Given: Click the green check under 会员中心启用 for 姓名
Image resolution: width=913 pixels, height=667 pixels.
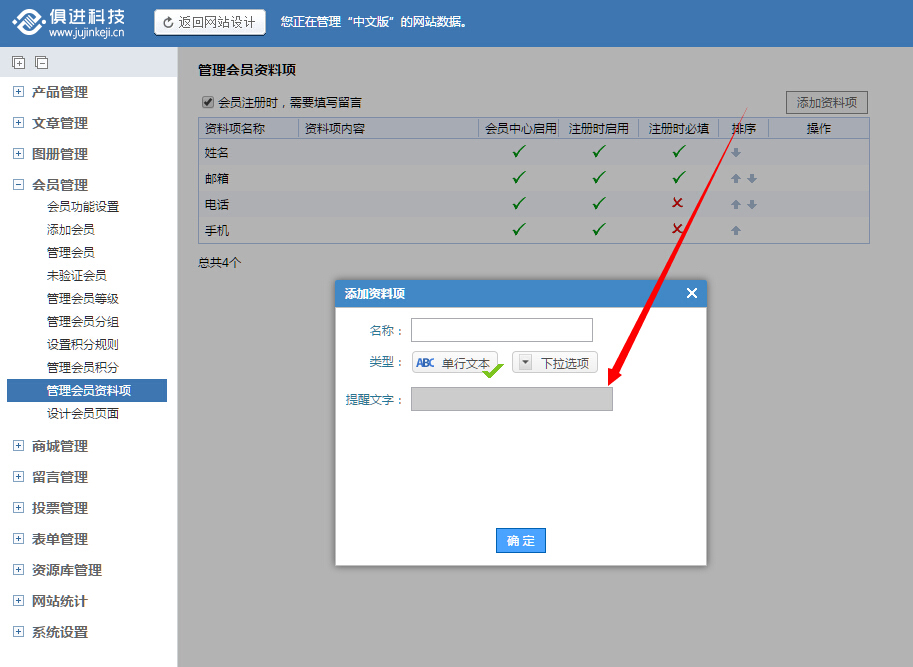Looking at the screenshot, I should [x=519, y=152].
